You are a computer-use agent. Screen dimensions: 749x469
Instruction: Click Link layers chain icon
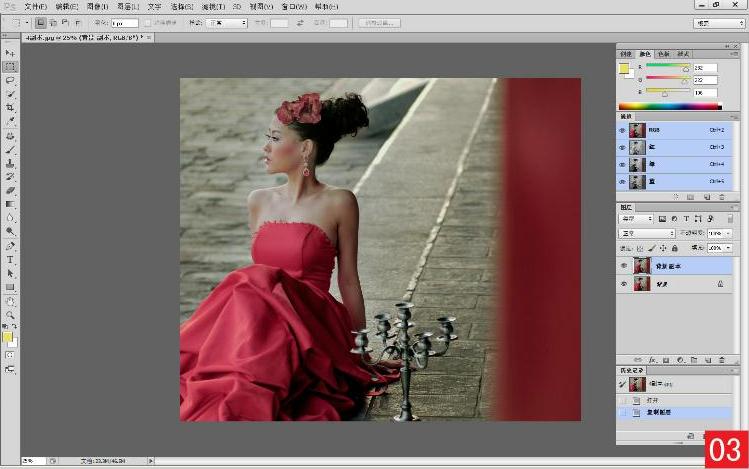pyautogui.click(x=638, y=360)
